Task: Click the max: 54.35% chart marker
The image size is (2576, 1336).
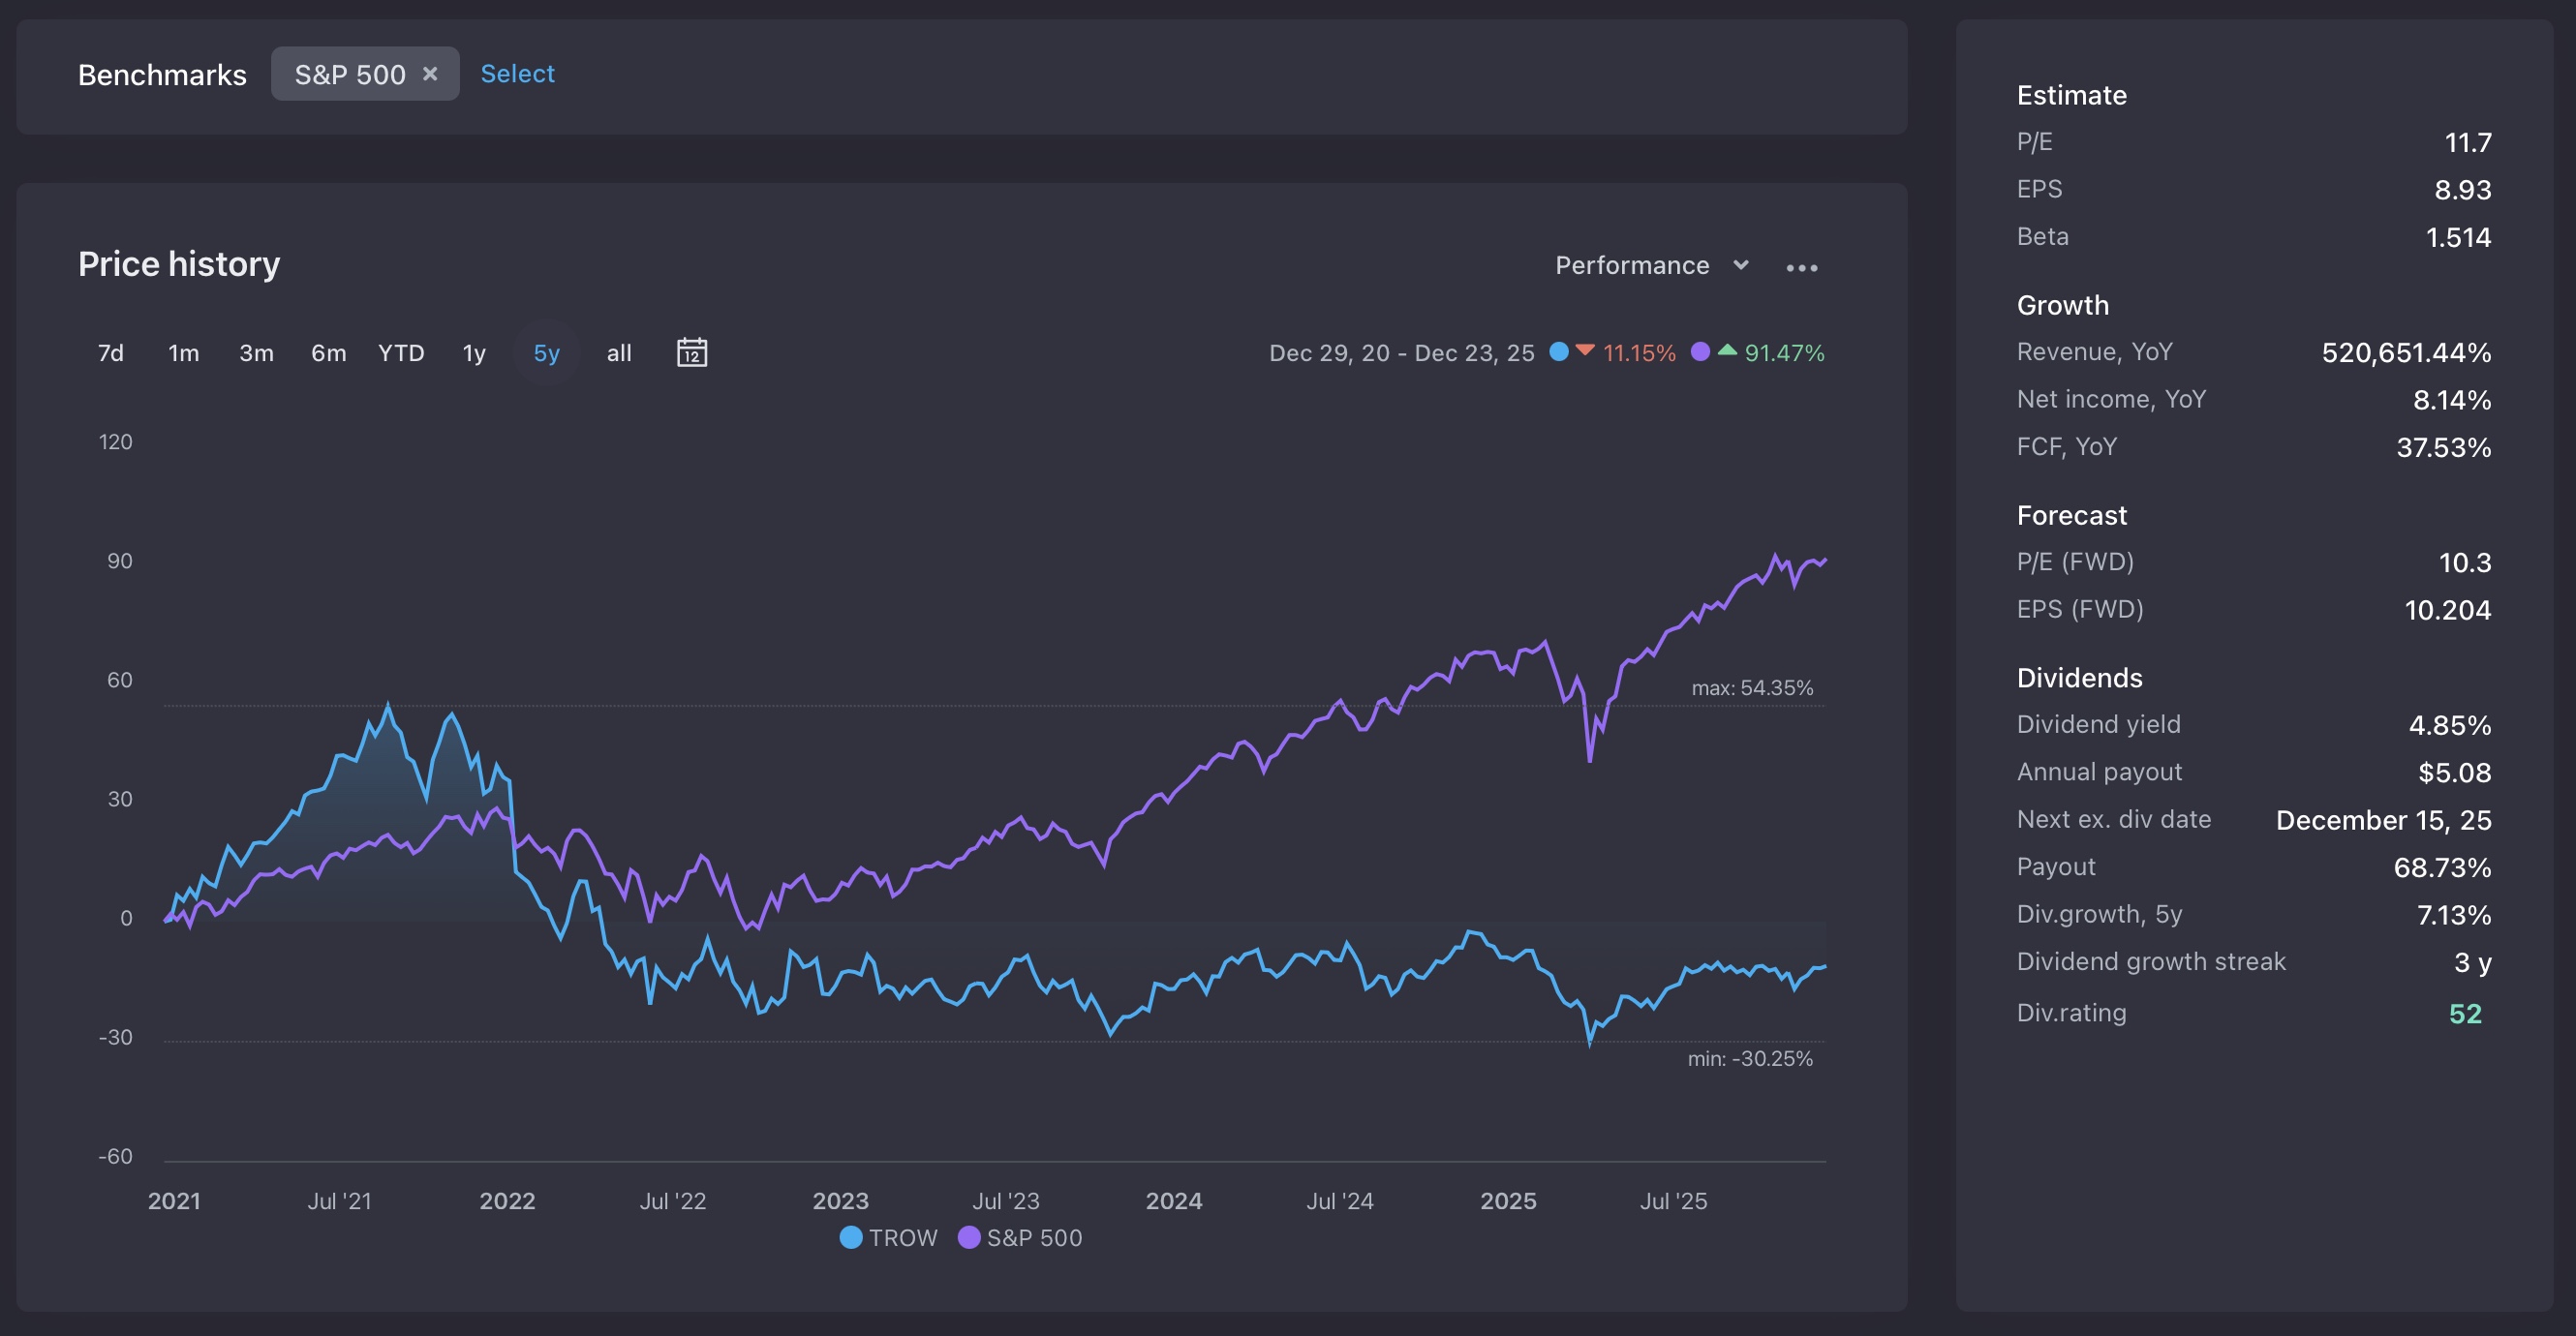Action: tap(1751, 688)
